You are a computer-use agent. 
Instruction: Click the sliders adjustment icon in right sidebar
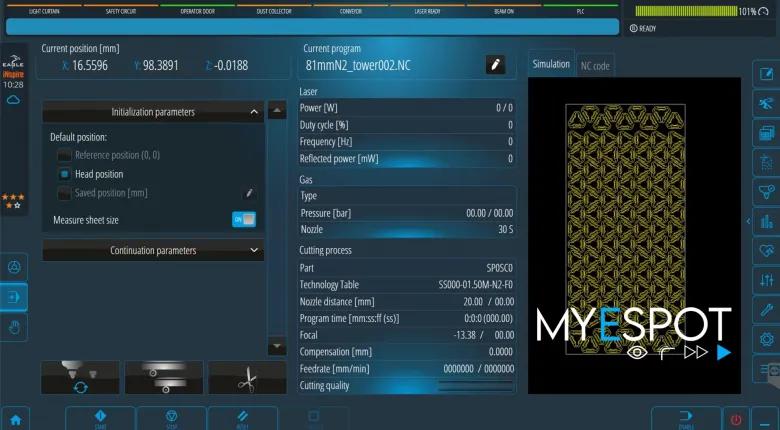pos(767,280)
